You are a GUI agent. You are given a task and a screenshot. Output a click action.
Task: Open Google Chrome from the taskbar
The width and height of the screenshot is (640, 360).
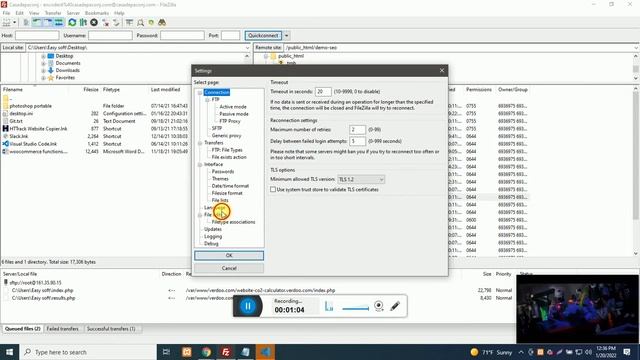pos(206,352)
